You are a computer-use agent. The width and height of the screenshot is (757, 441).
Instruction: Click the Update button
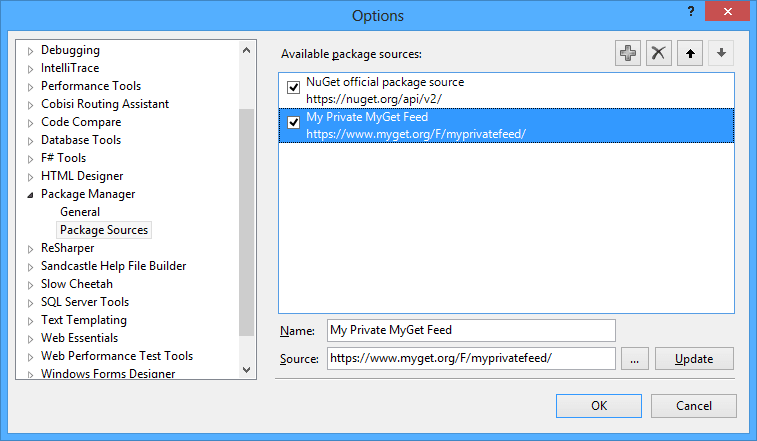(693, 358)
